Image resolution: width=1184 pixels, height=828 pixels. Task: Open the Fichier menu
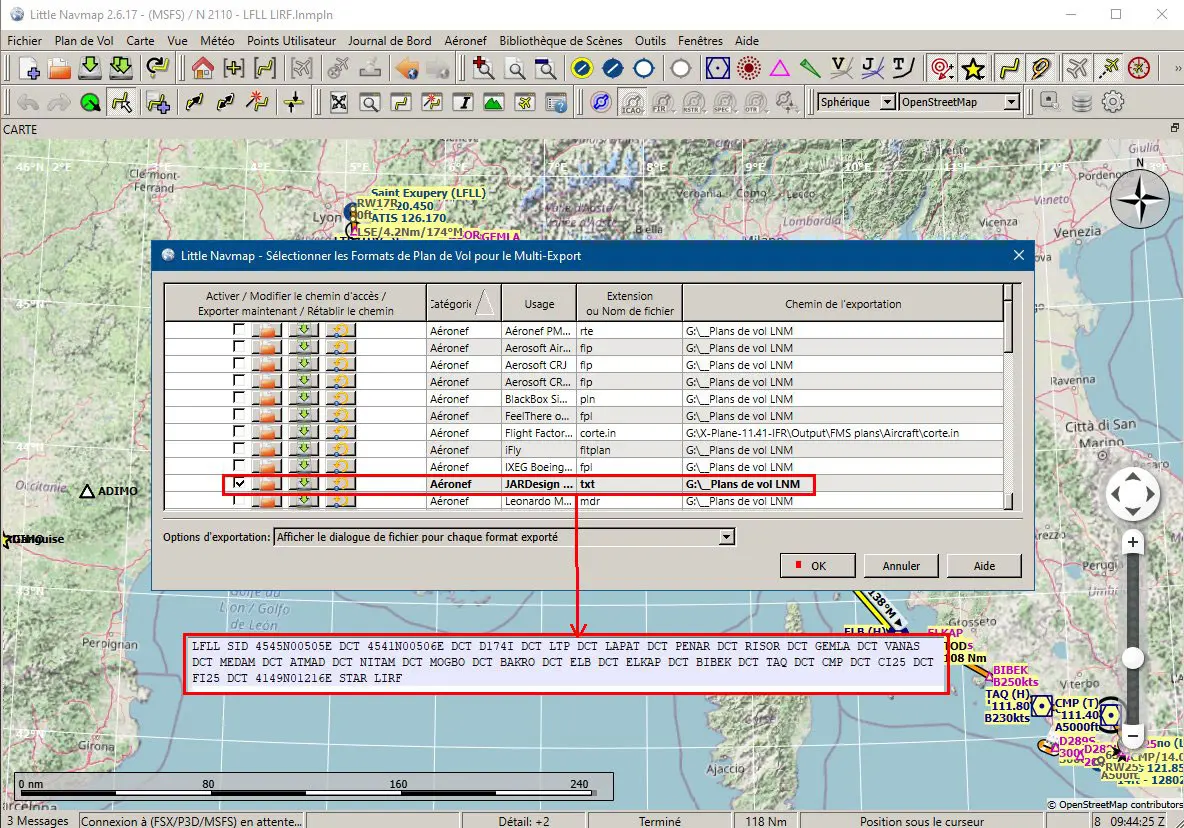click(25, 41)
